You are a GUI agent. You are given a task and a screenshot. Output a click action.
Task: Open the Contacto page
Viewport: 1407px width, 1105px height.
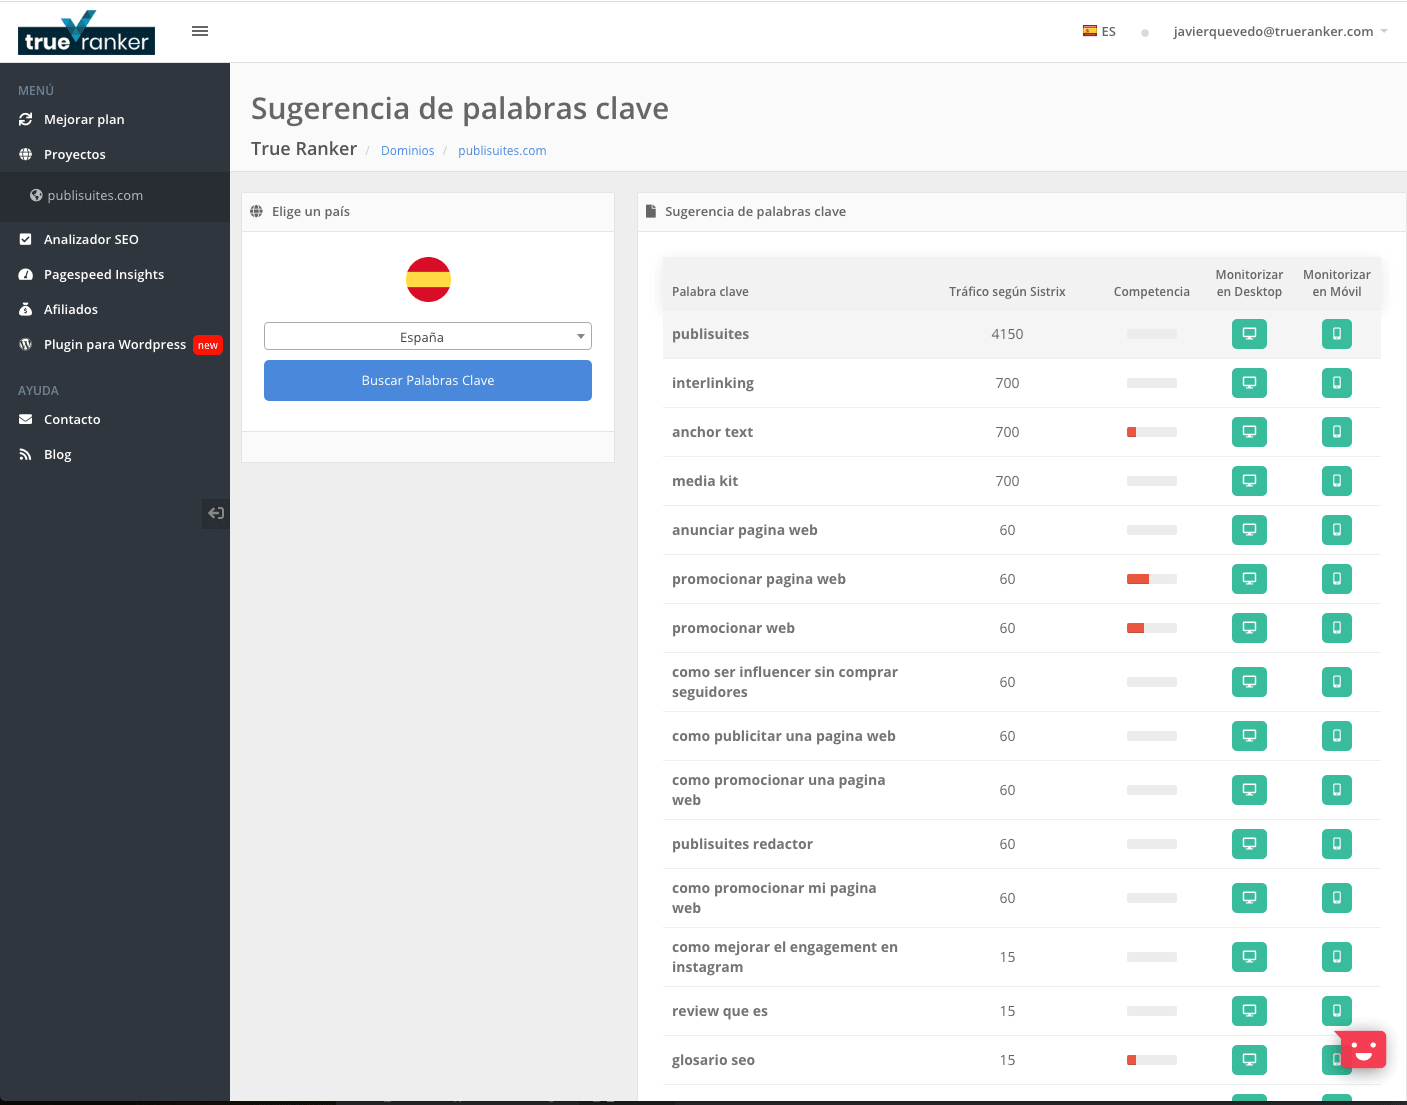(72, 419)
